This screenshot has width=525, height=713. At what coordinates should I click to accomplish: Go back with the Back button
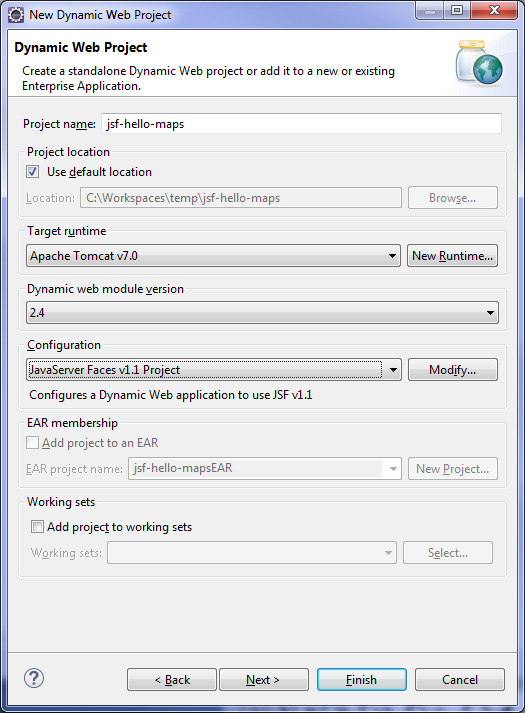point(172,679)
